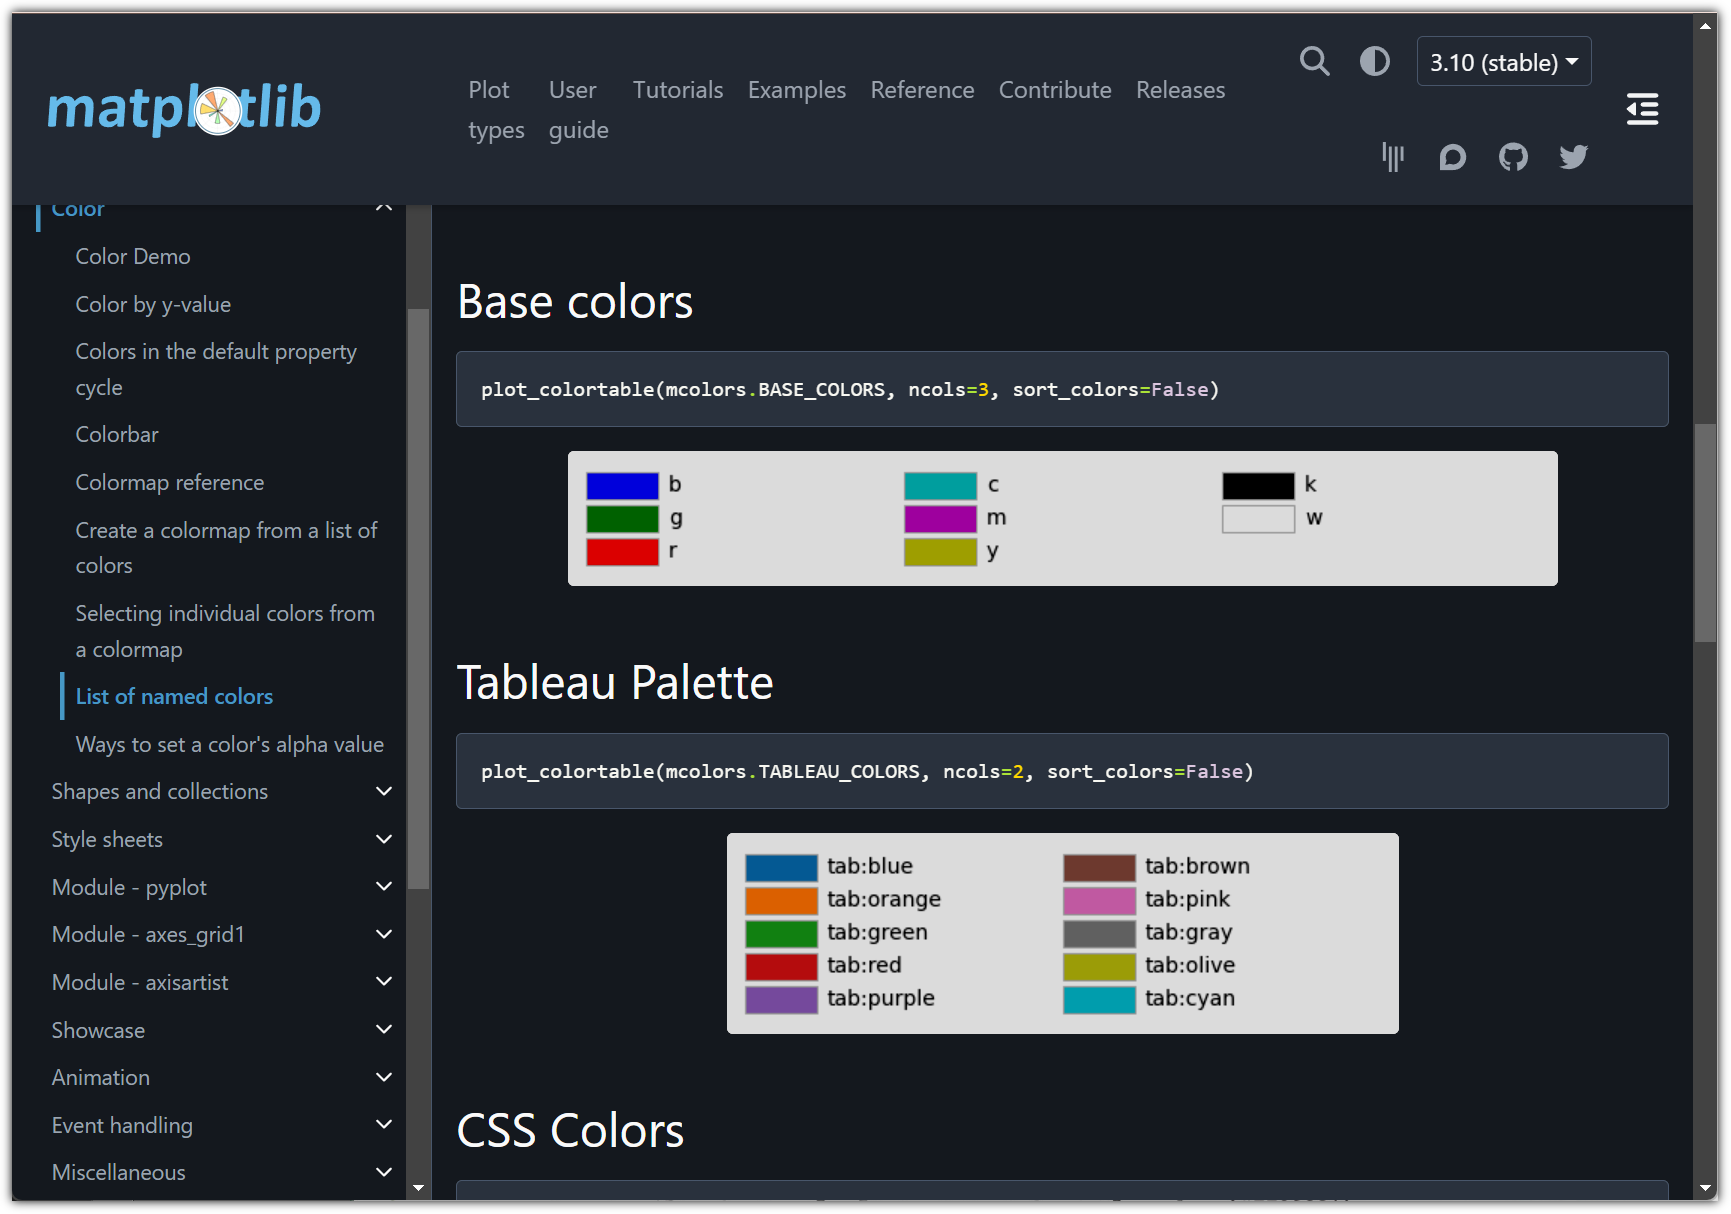The height and width of the screenshot is (1214, 1731).
Task: Open Color by y-value example
Action: [x=153, y=304]
